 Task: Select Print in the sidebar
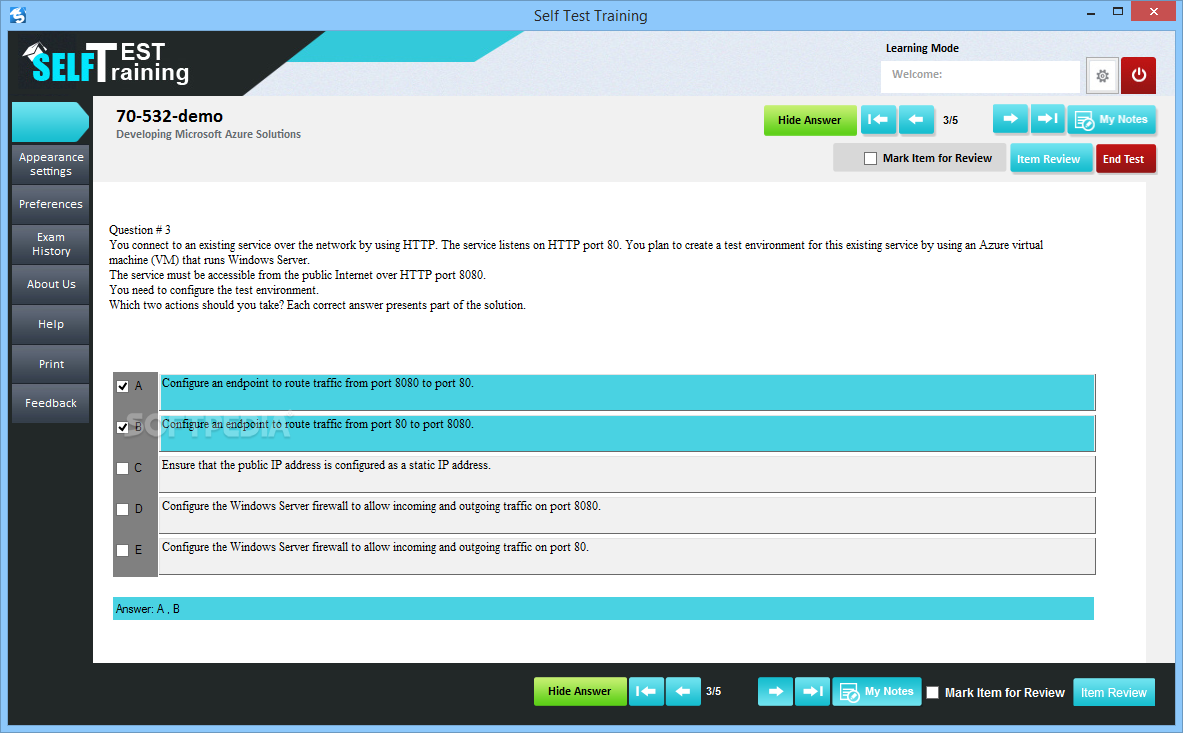tap(51, 364)
